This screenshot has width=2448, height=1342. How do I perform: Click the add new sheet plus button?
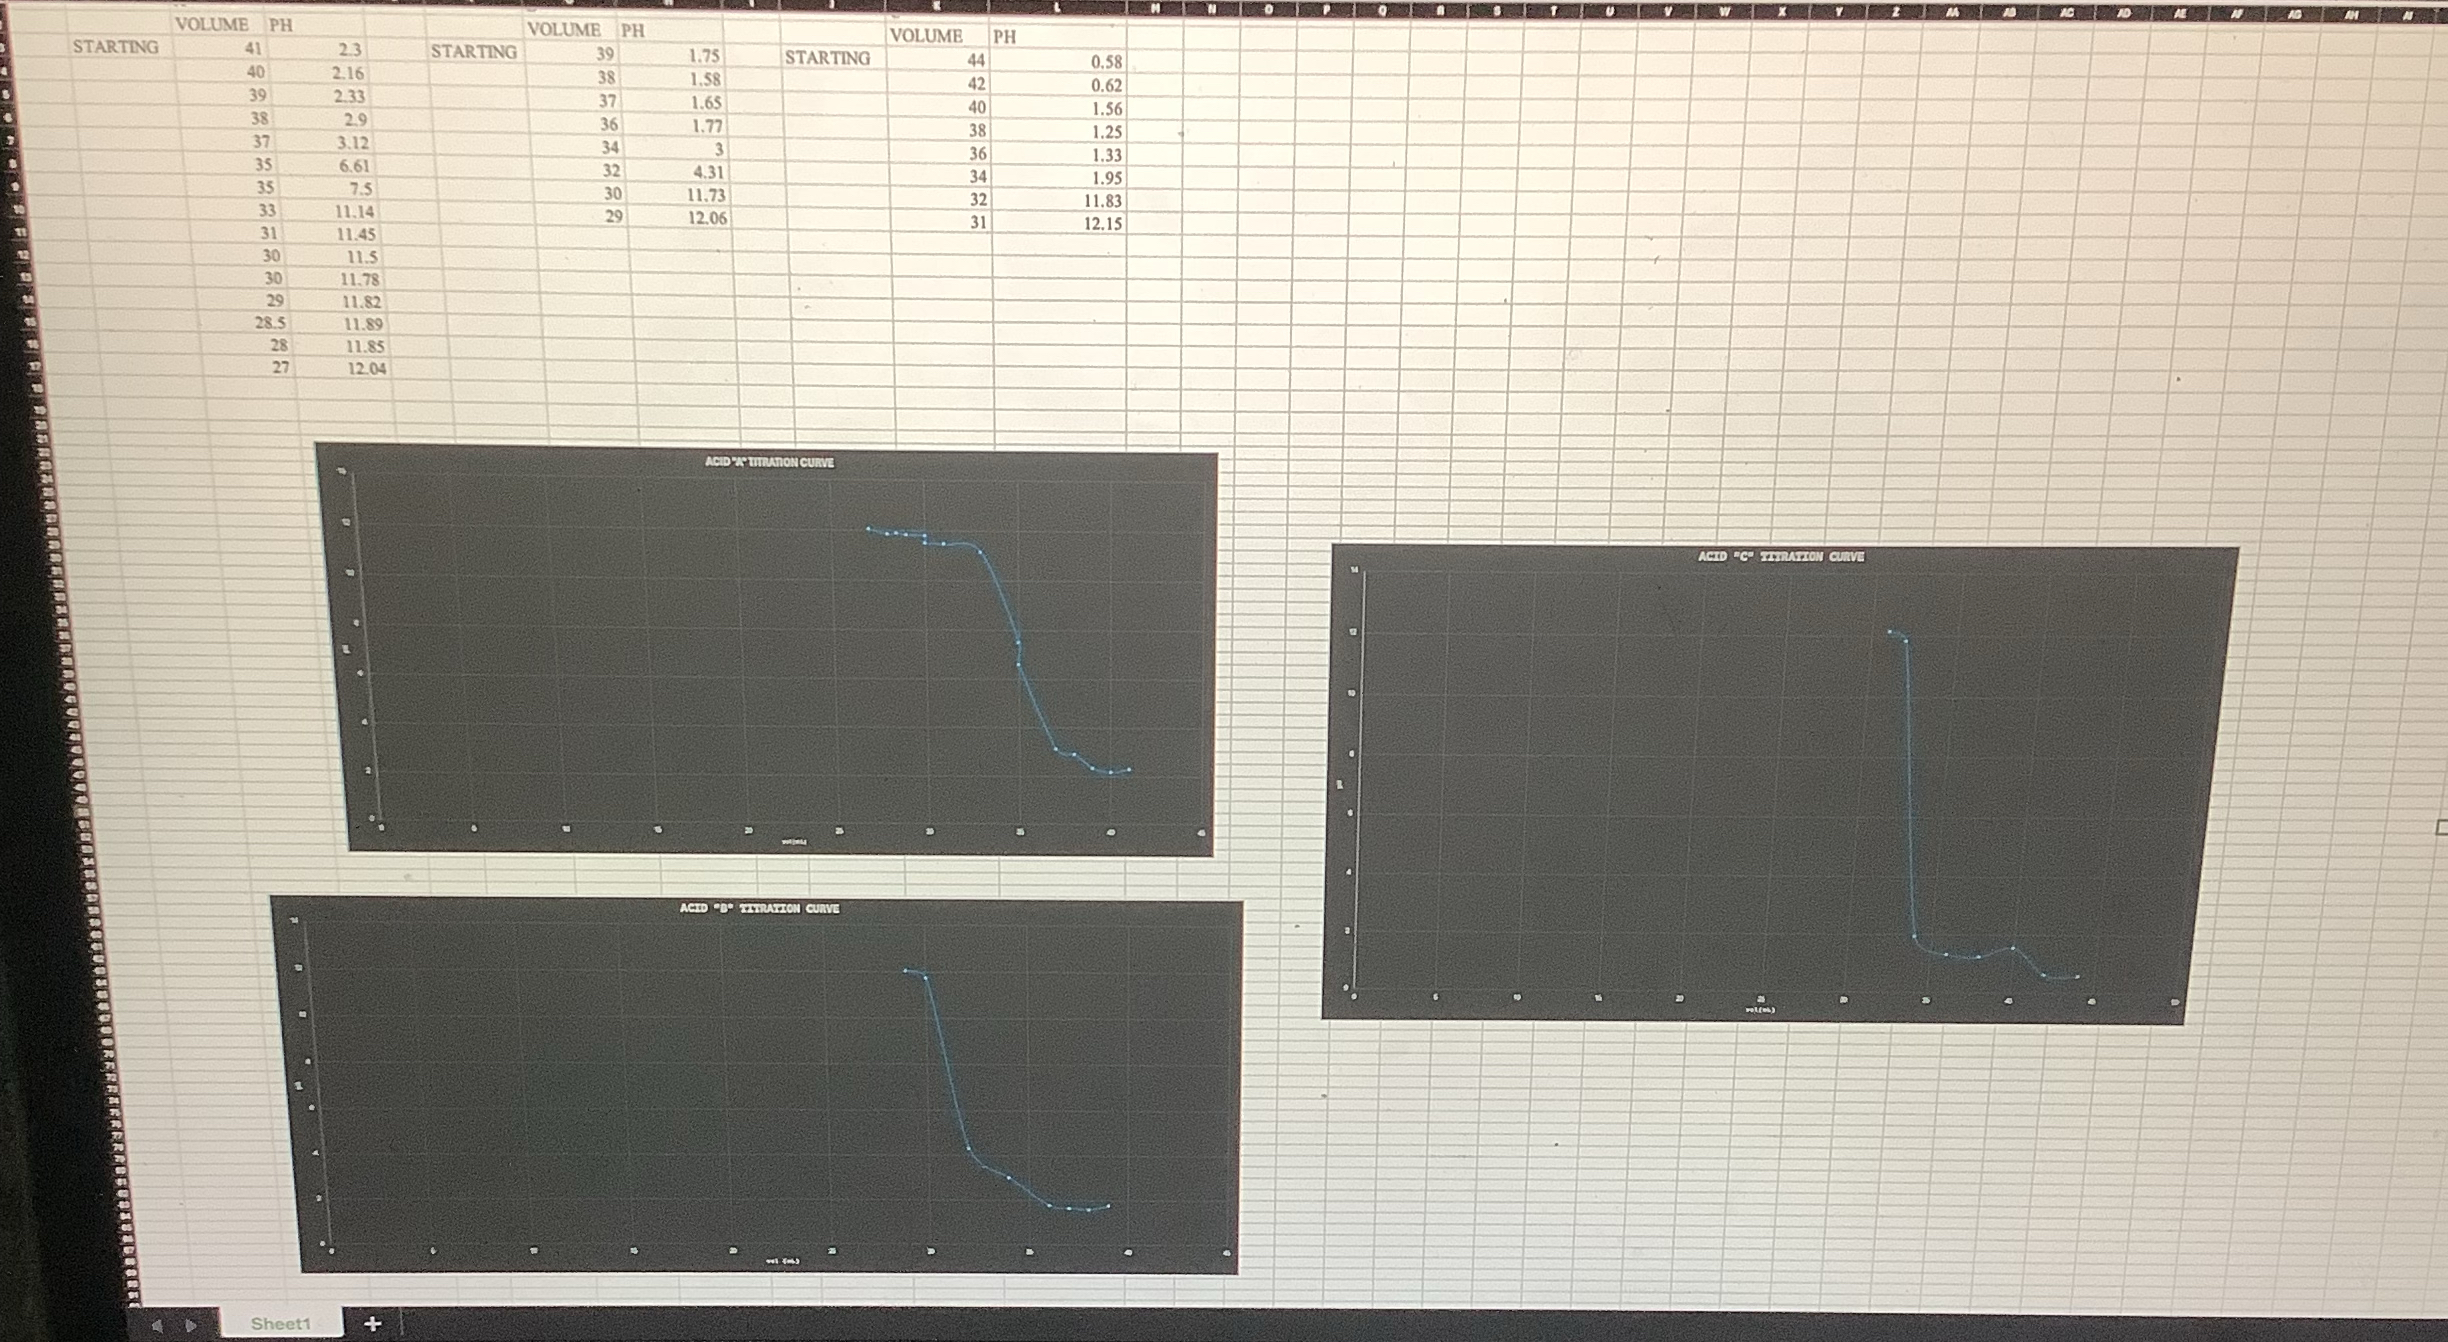click(373, 1323)
